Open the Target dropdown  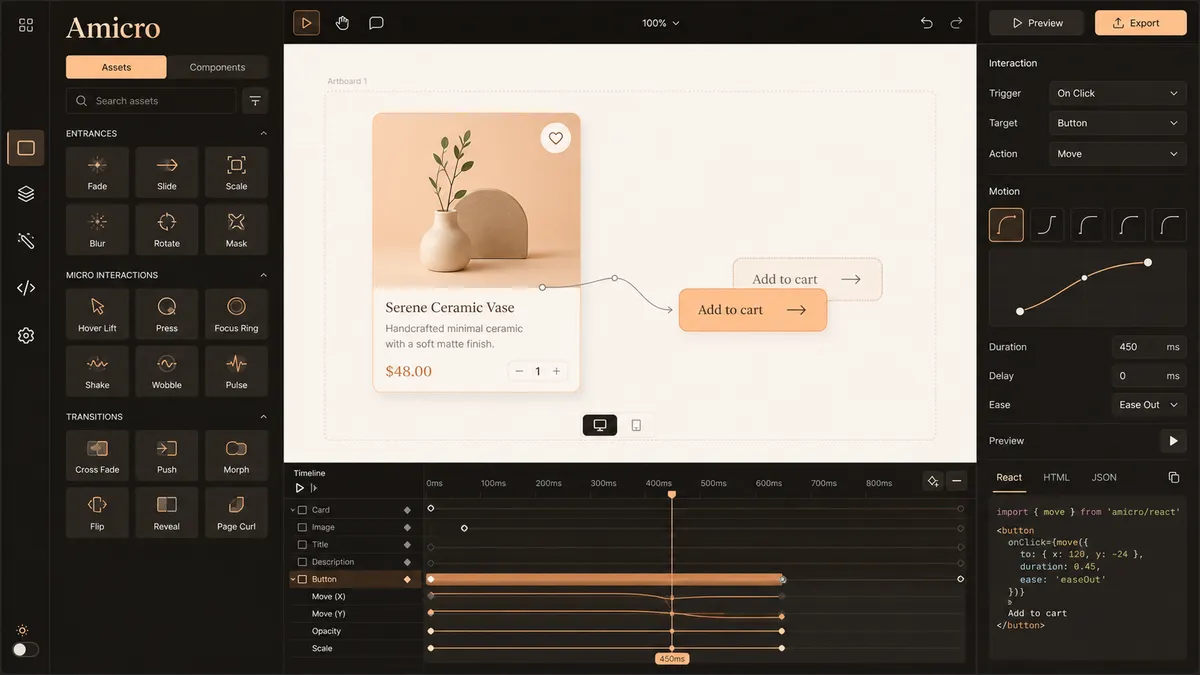1118,123
